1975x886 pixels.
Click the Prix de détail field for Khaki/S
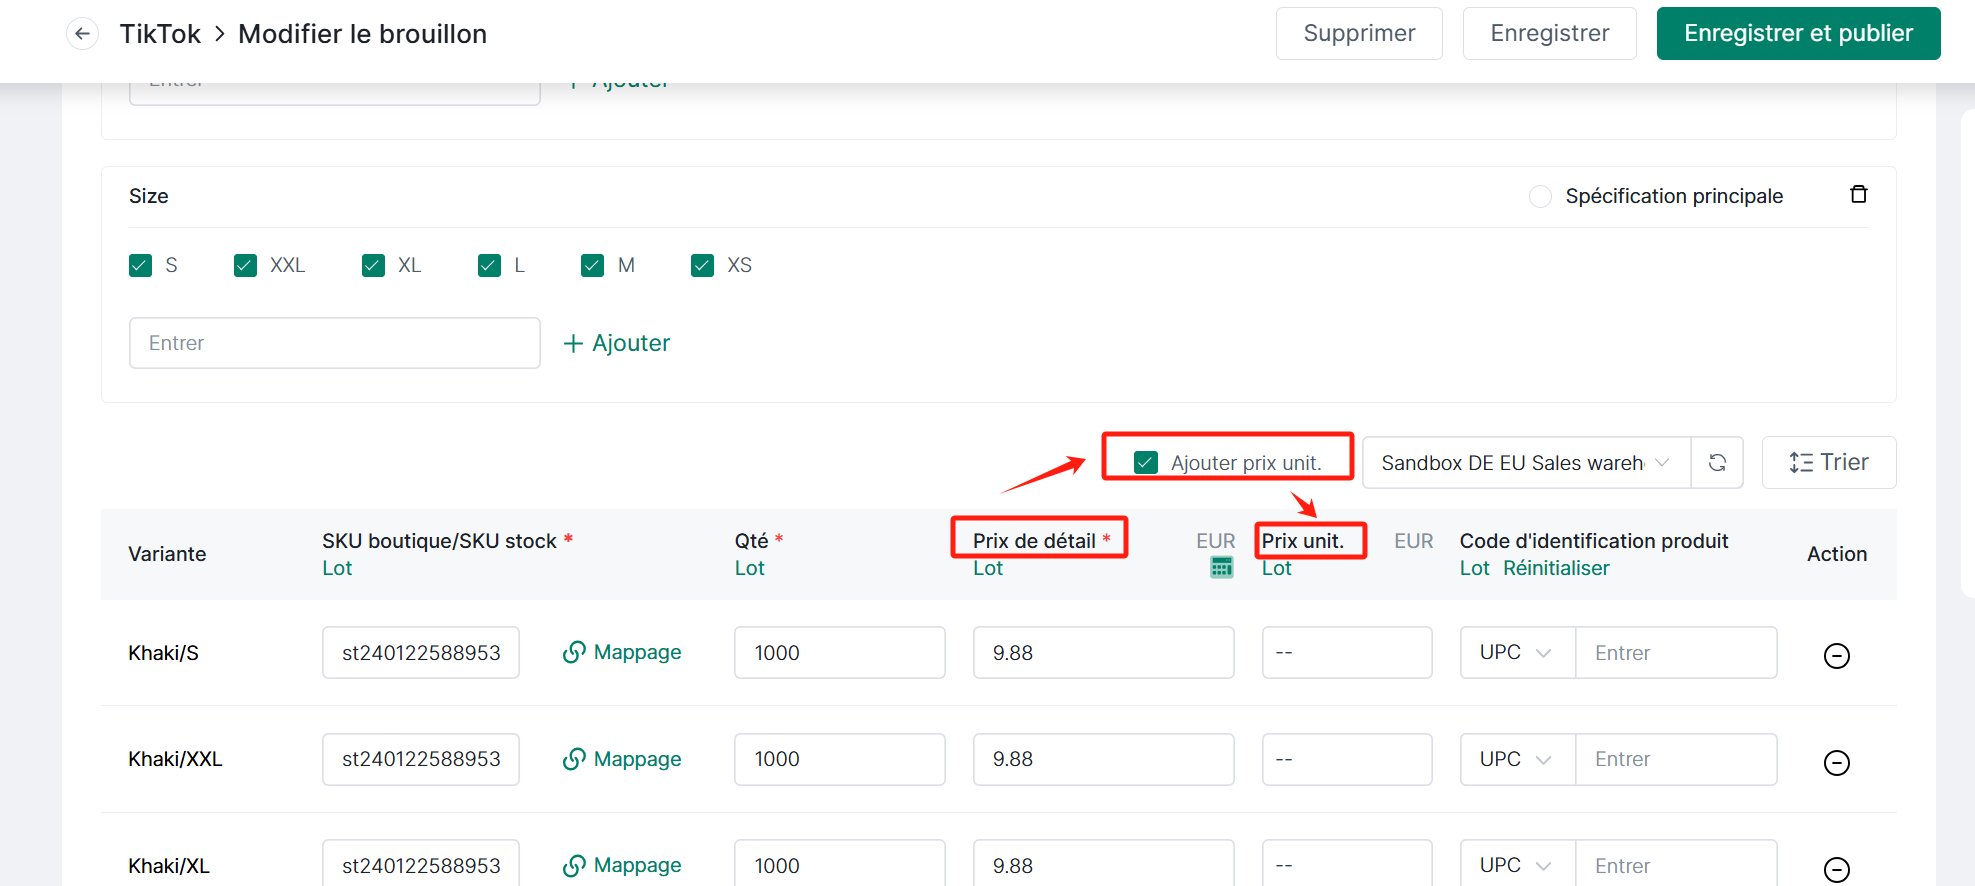pos(1102,653)
